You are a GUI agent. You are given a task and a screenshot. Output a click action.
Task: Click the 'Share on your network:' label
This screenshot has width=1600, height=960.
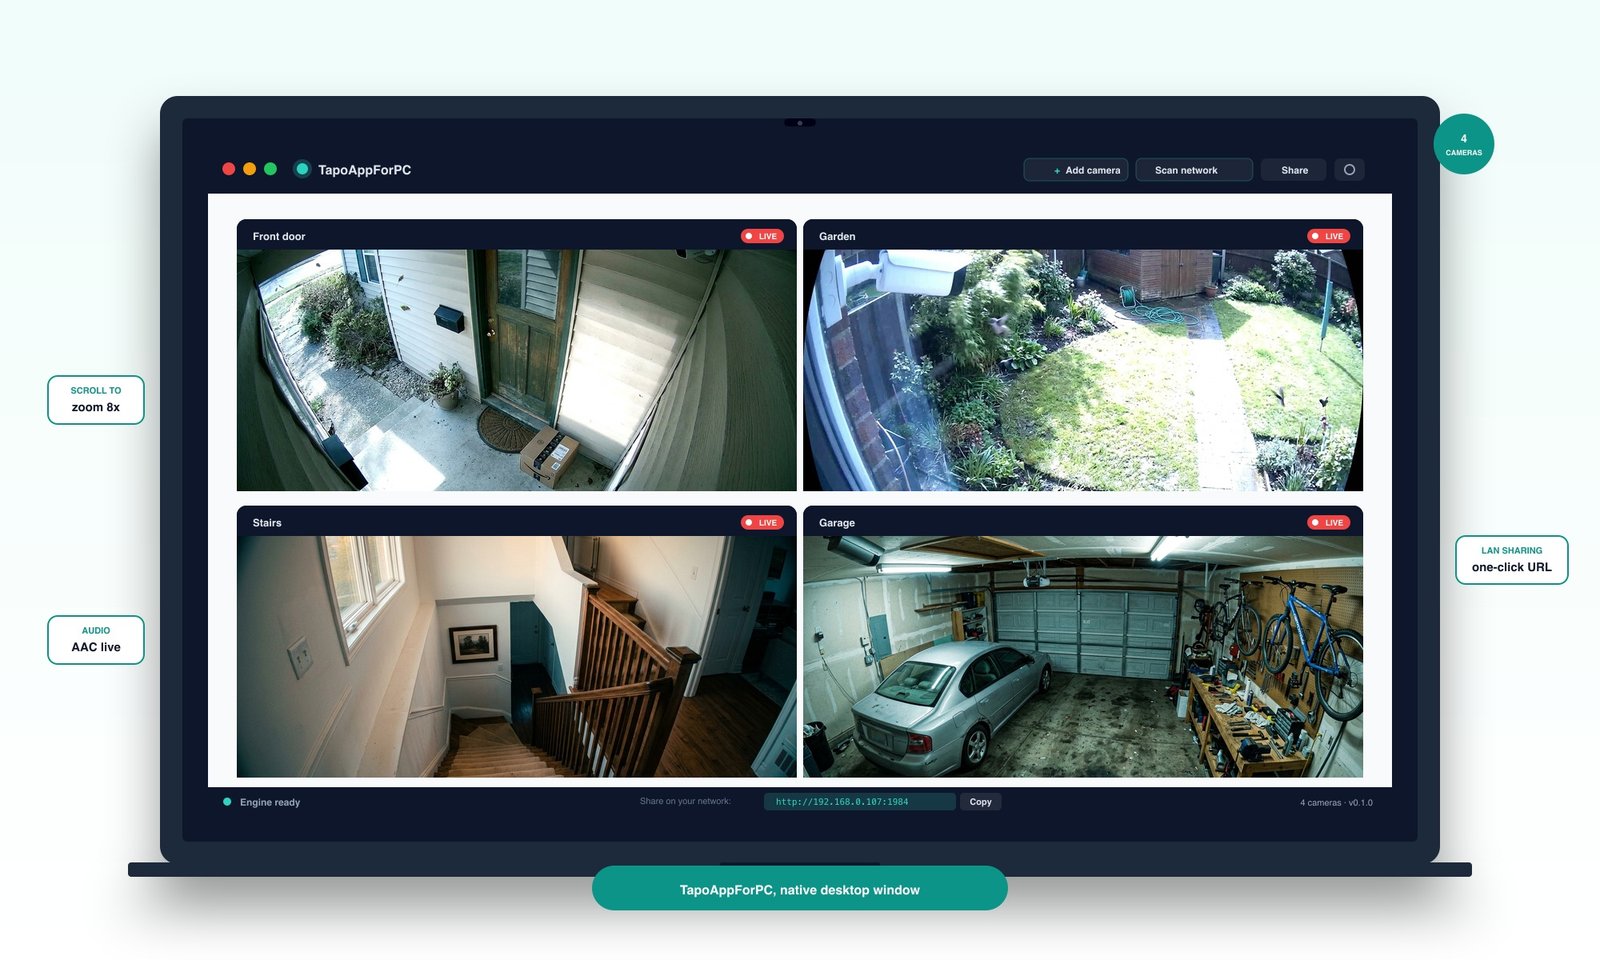click(x=685, y=801)
